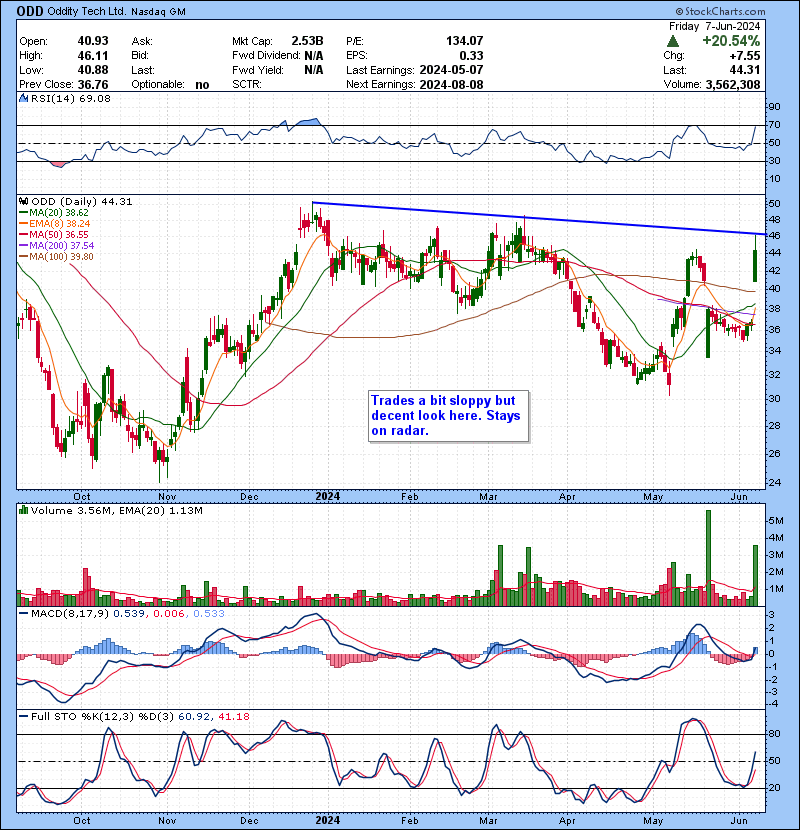Viewport: 800px width, 830px height.
Task: Click the RSI value 69.08
Action: 94,98
